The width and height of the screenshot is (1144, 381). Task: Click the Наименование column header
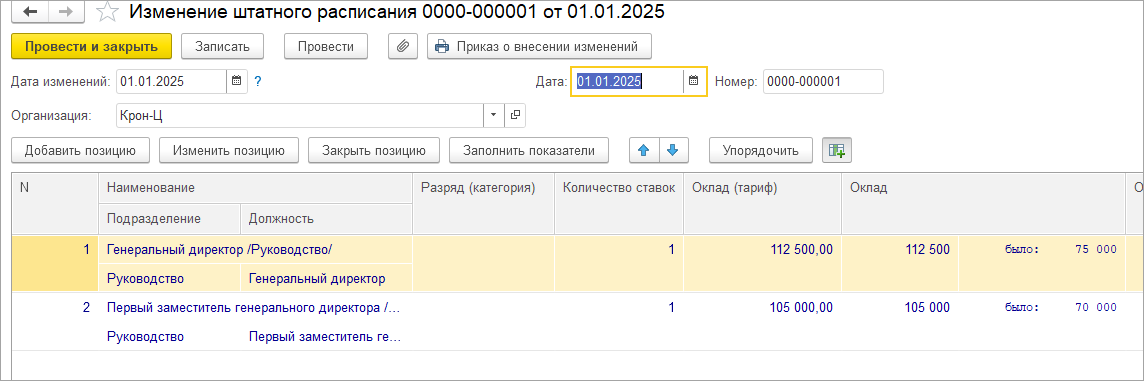point(255,188)
